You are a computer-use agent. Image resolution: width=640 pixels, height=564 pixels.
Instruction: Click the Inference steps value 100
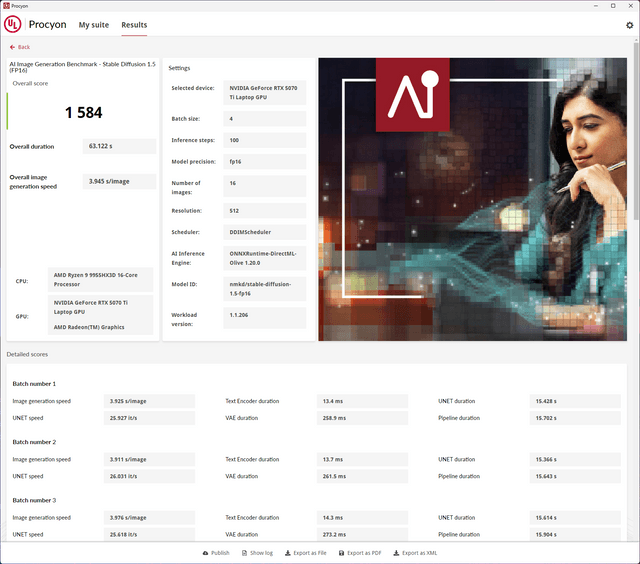point(264,140)
